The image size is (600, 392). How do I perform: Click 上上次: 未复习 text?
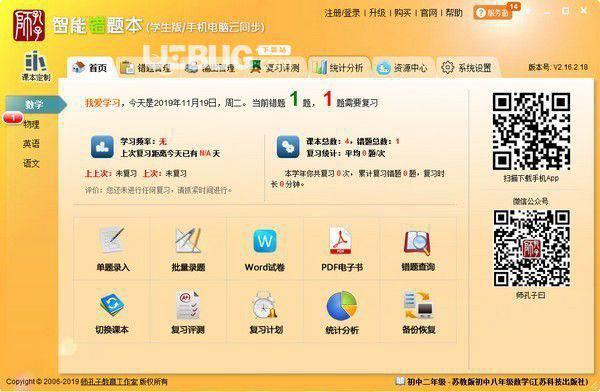pos(111,173)
